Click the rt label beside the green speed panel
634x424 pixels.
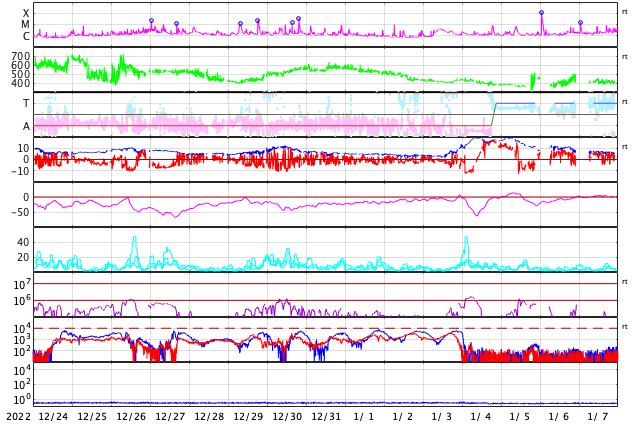point(624,57)
